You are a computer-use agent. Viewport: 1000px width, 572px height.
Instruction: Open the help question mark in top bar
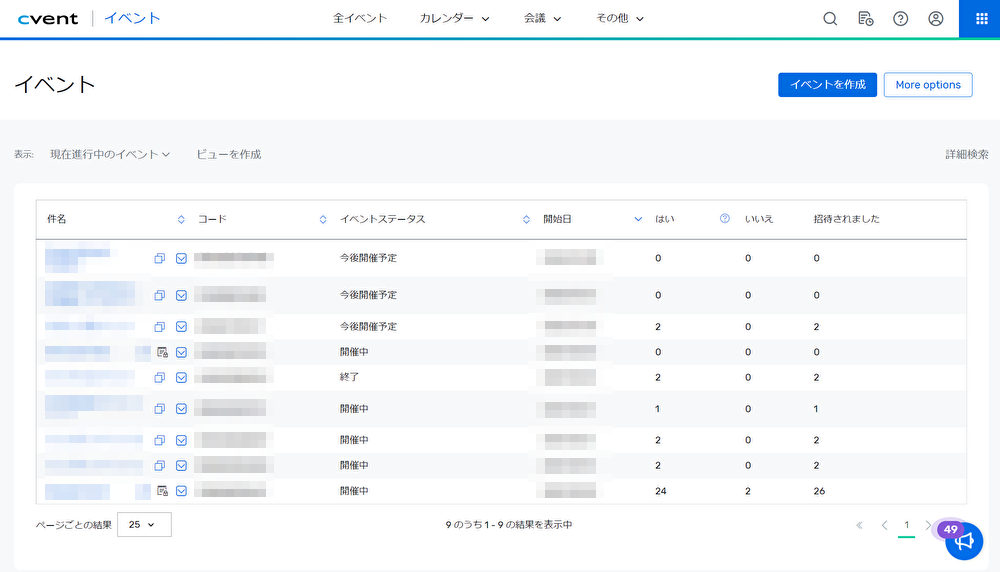pos(901,18)
